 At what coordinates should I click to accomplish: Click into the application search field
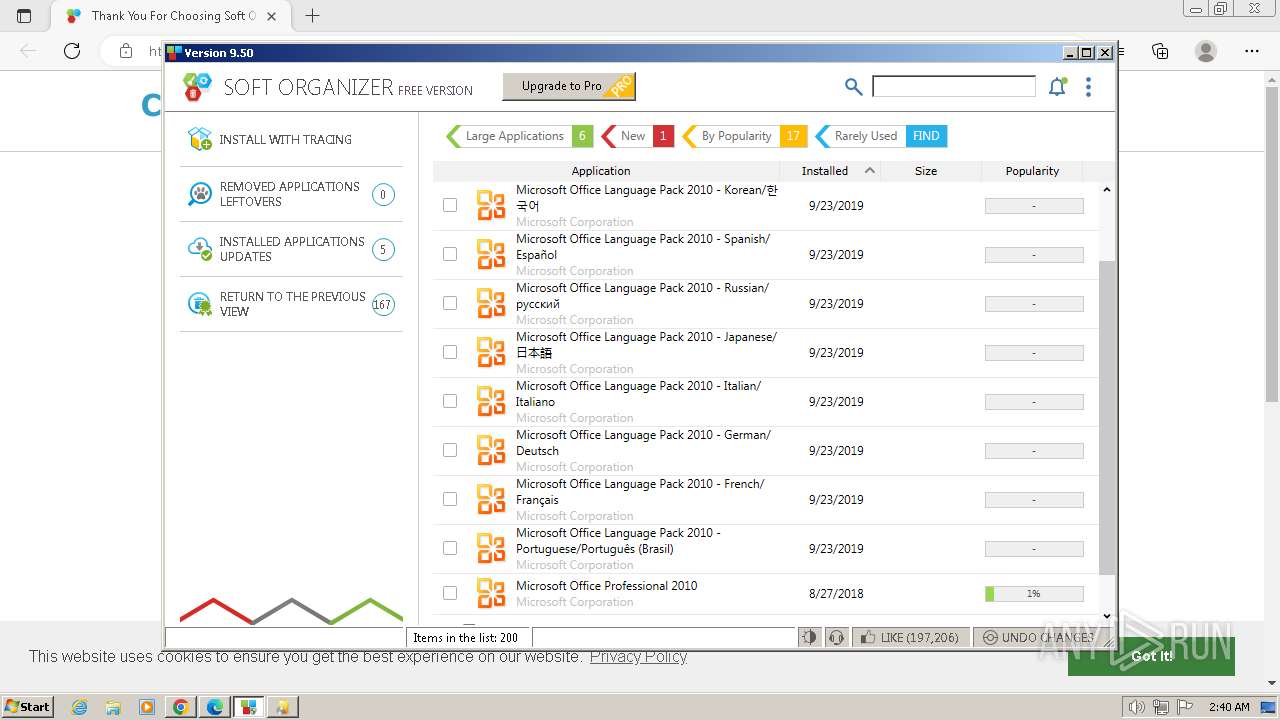click(x=954, y=87)
